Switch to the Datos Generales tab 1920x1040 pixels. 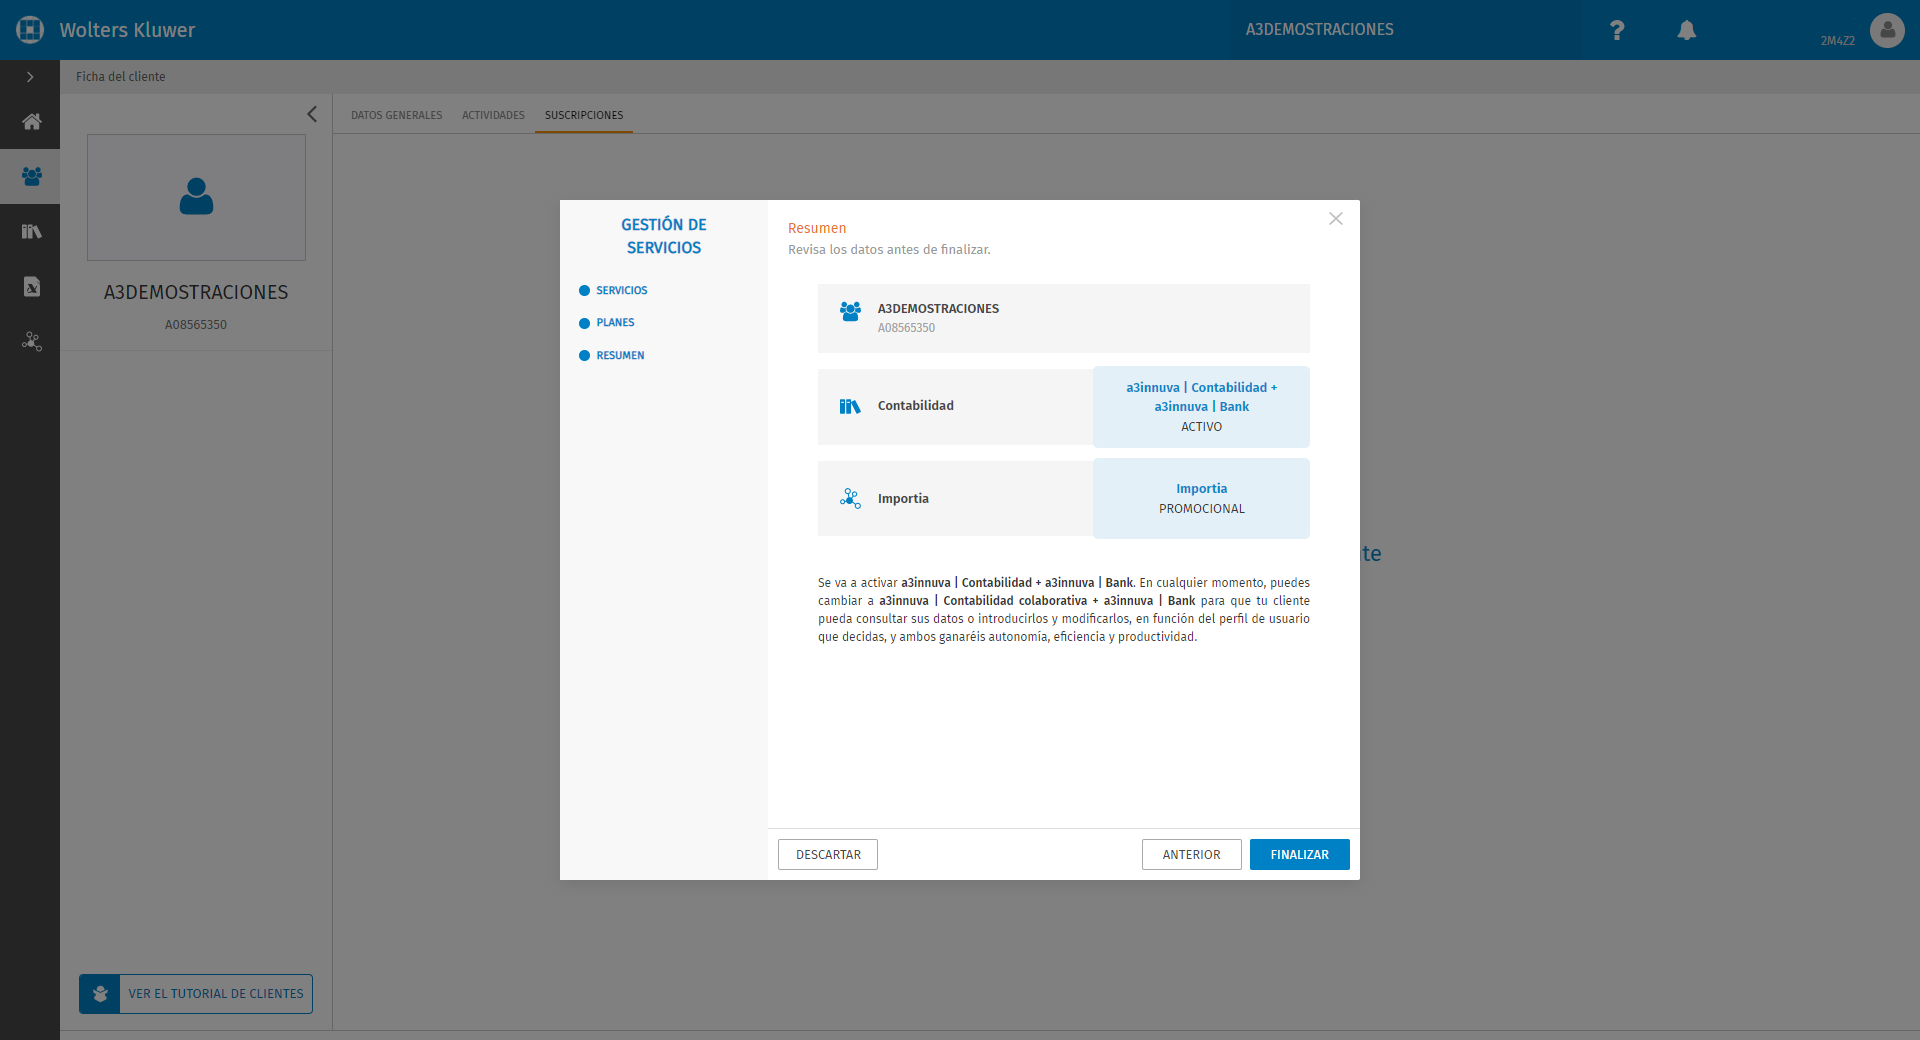coord(396,115)
